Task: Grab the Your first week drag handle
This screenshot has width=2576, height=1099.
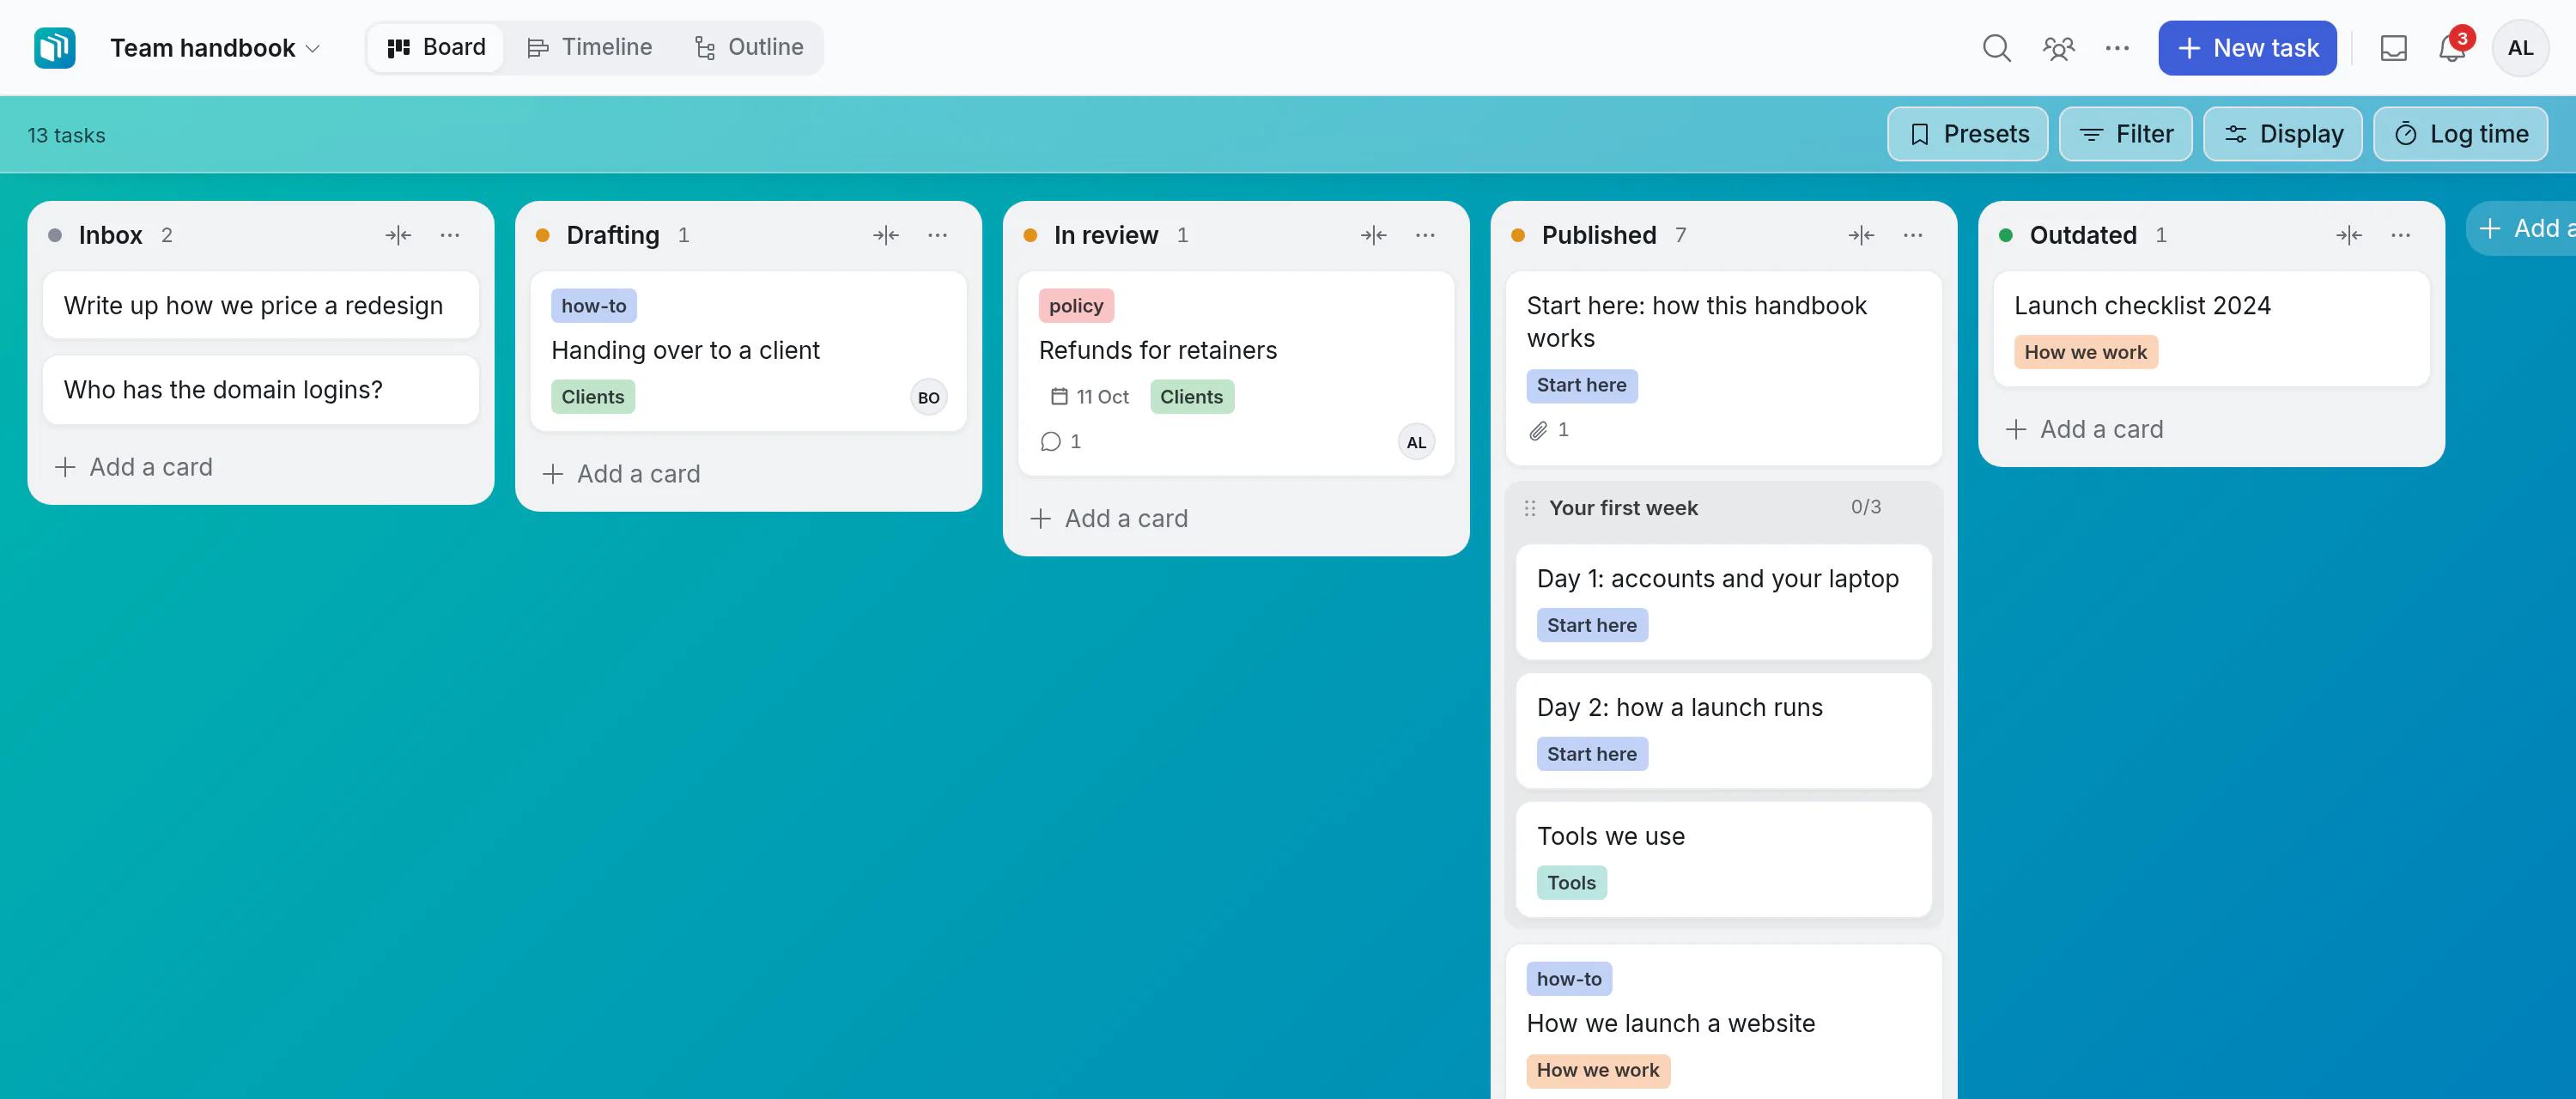Action: pyautogui.click(x=1529, y=508)
